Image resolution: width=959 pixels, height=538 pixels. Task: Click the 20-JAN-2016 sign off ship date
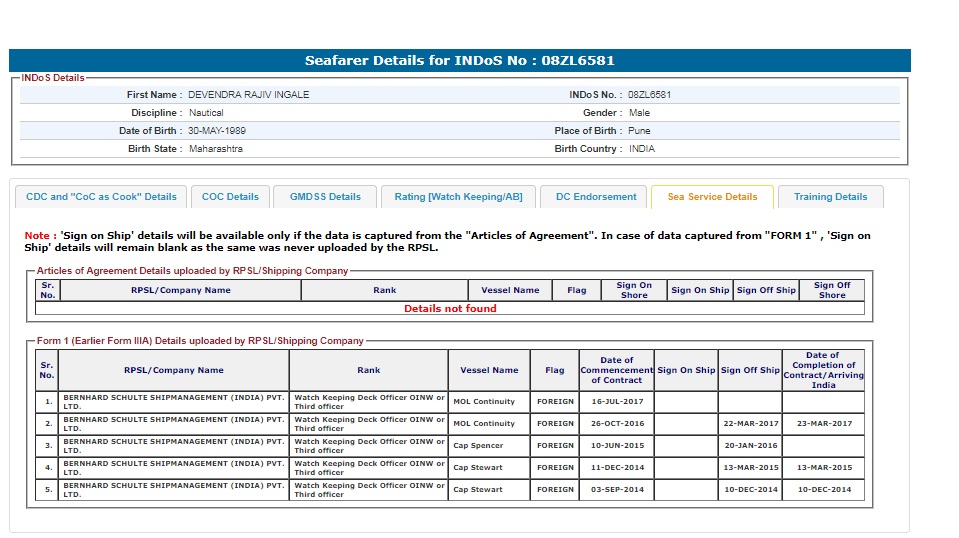click(750, 446)
